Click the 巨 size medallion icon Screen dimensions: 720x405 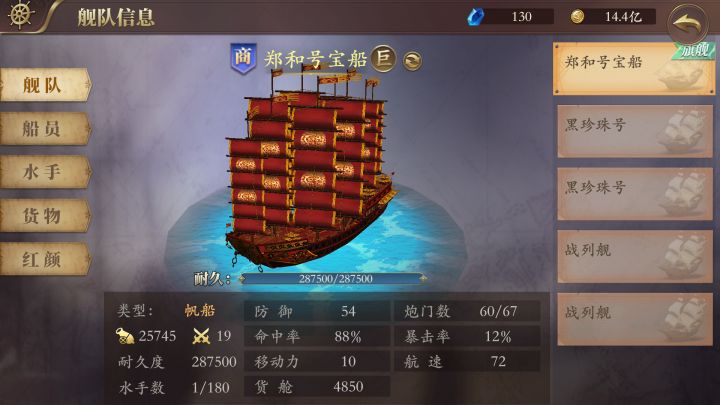(383, 58)
